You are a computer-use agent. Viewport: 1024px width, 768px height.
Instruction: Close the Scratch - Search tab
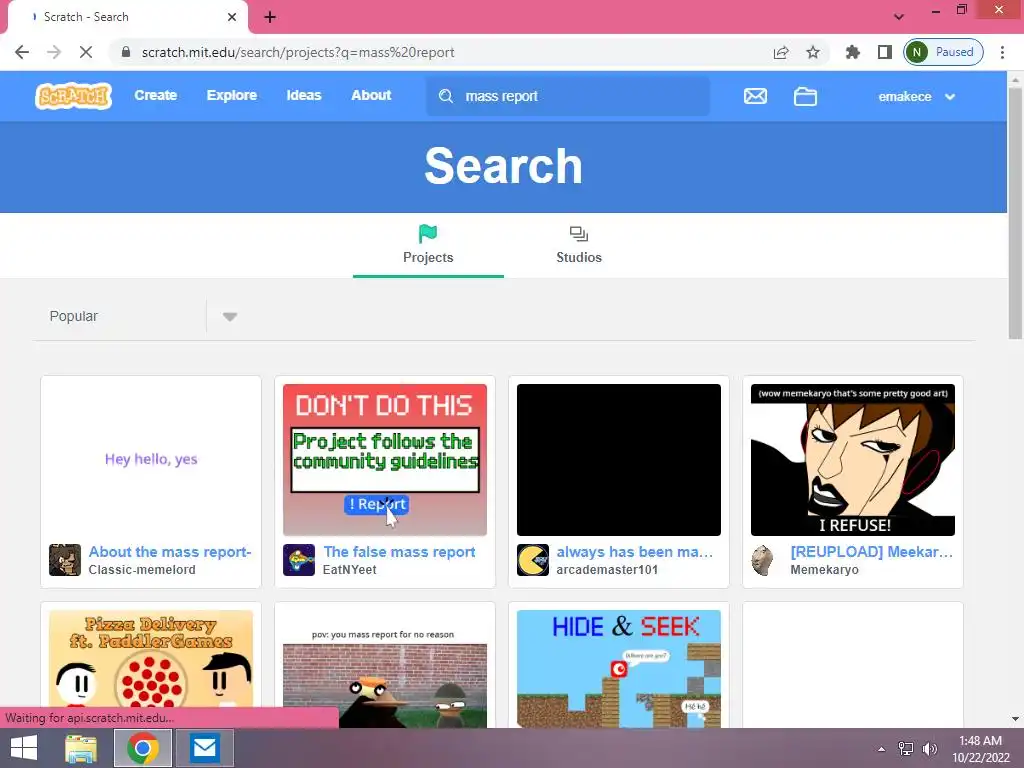point(232,17)
